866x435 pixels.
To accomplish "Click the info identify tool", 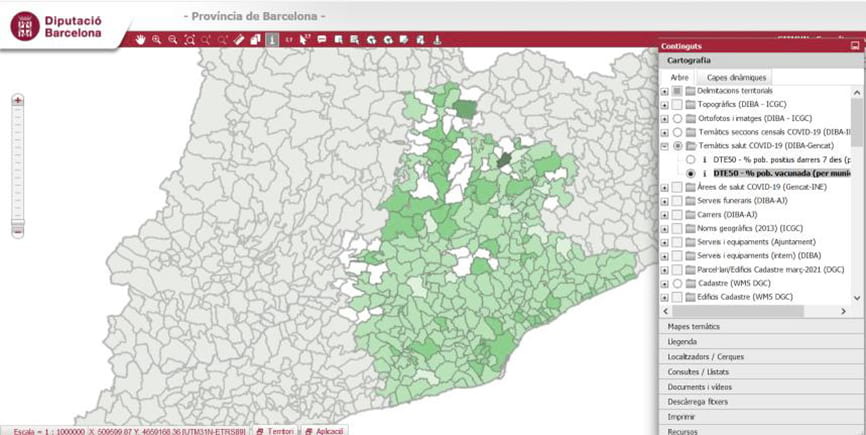I will click(272, 40).
